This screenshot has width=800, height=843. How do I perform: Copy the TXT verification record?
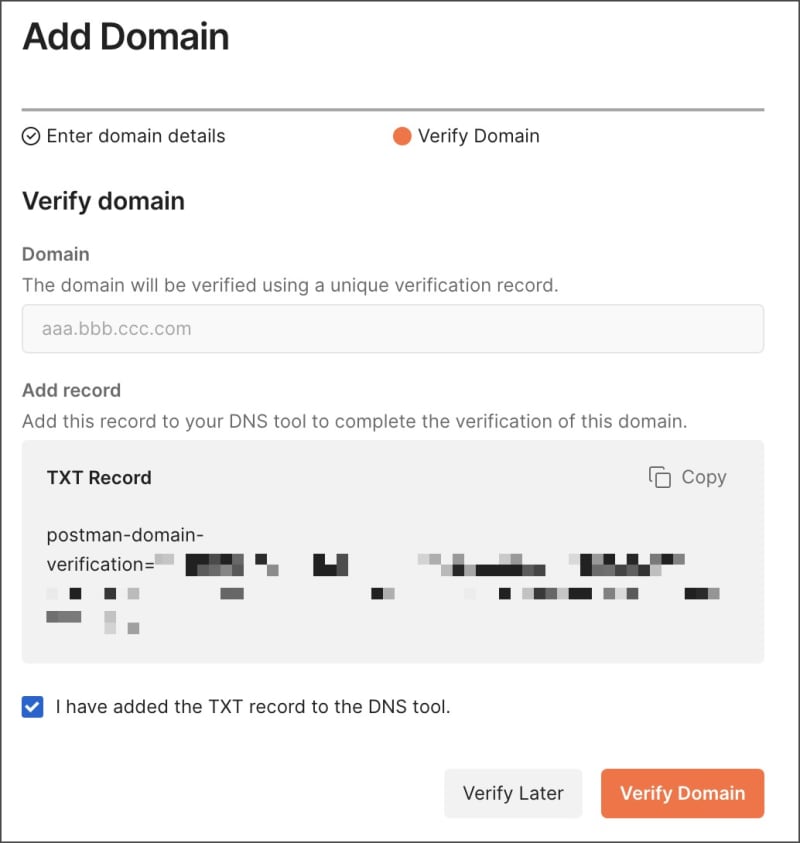click(686, 477)
